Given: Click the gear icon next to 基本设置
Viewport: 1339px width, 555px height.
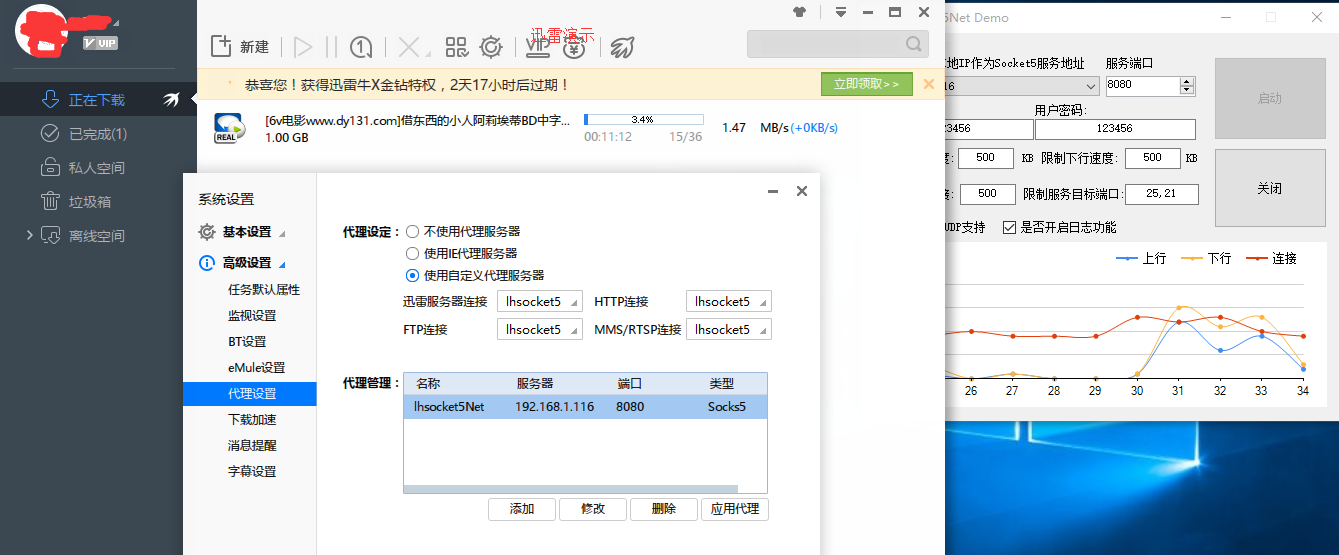Looking at the screenshot, I should [x=207, y=231].
